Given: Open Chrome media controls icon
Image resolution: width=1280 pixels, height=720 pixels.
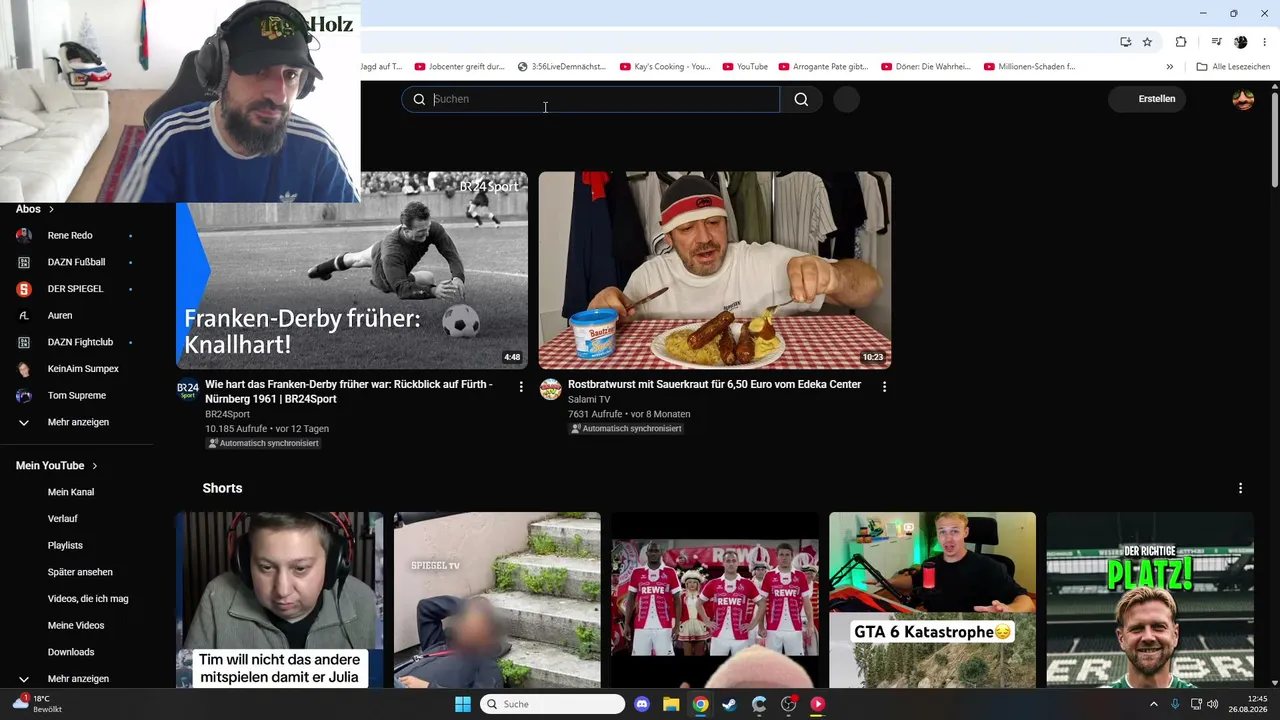Looking at the screenshot, I should point(1216,42).
